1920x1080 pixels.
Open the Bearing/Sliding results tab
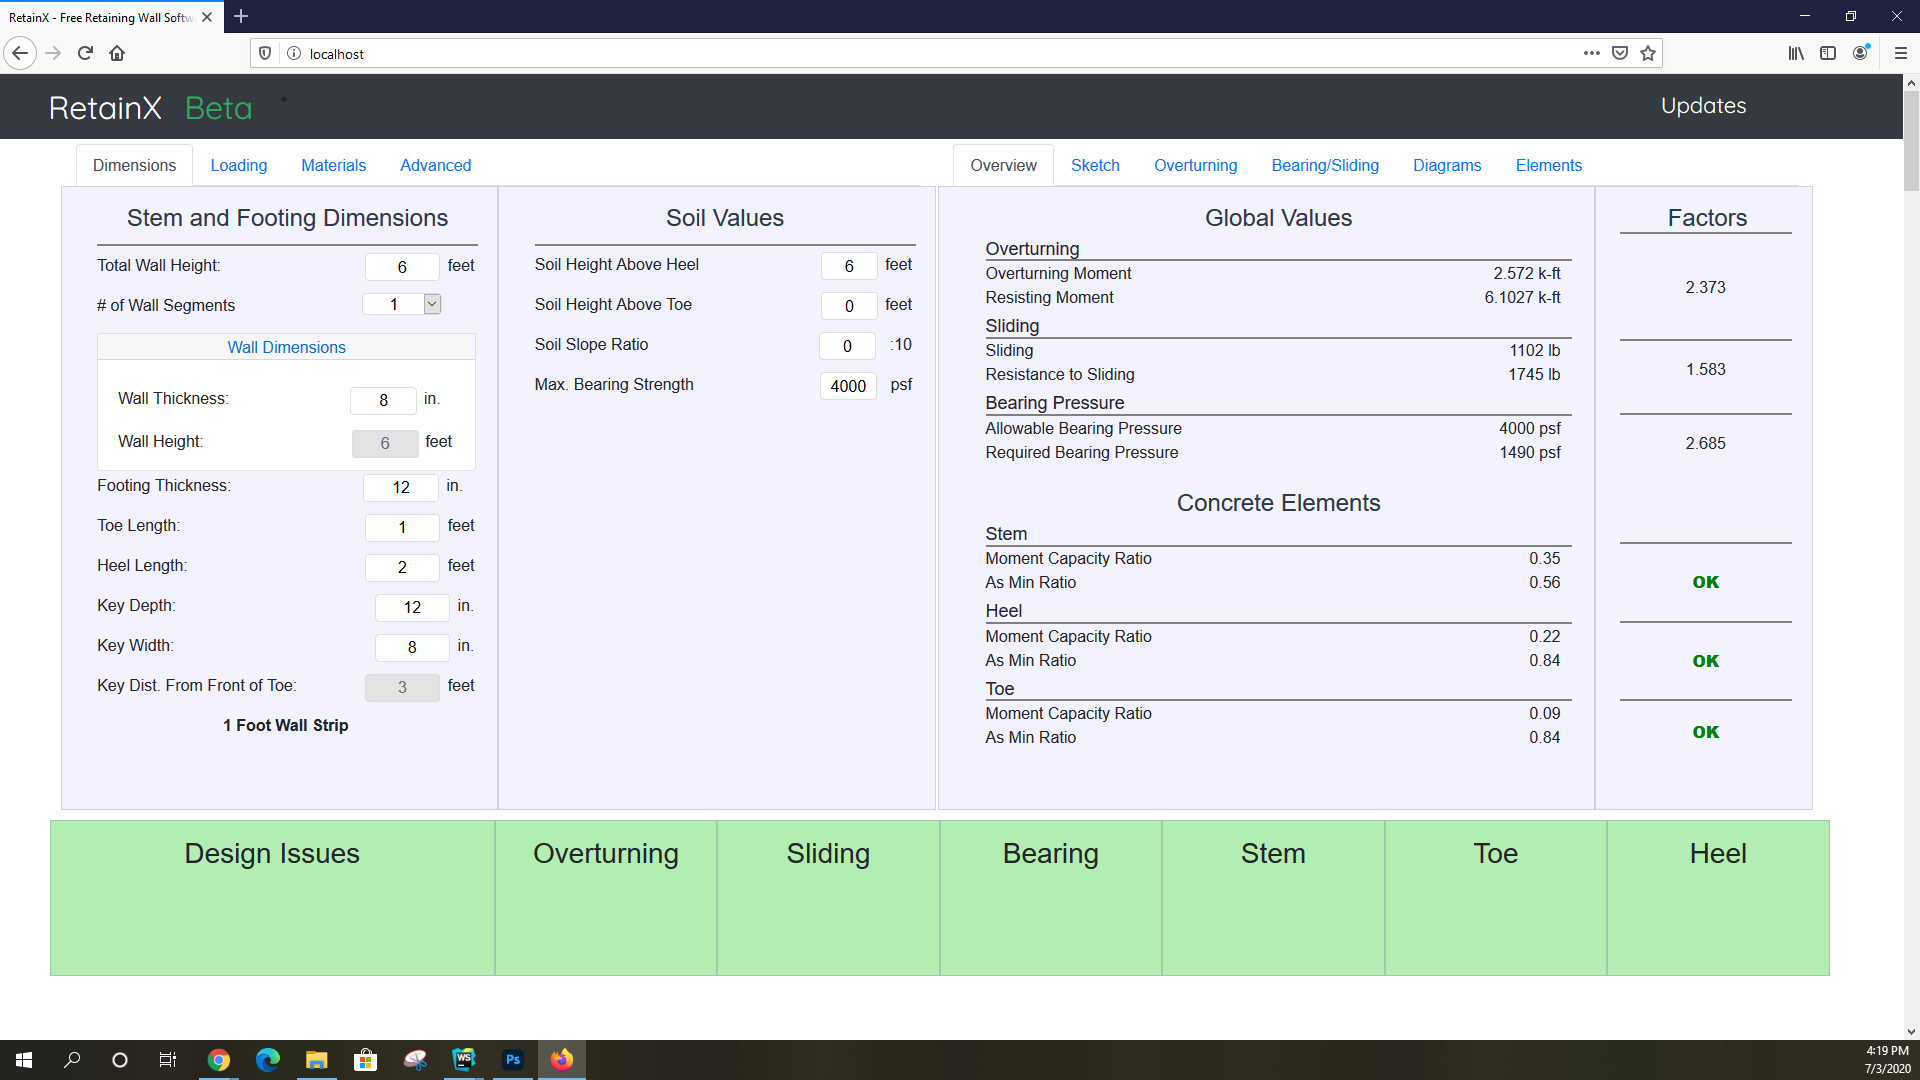click(1324, 165)
